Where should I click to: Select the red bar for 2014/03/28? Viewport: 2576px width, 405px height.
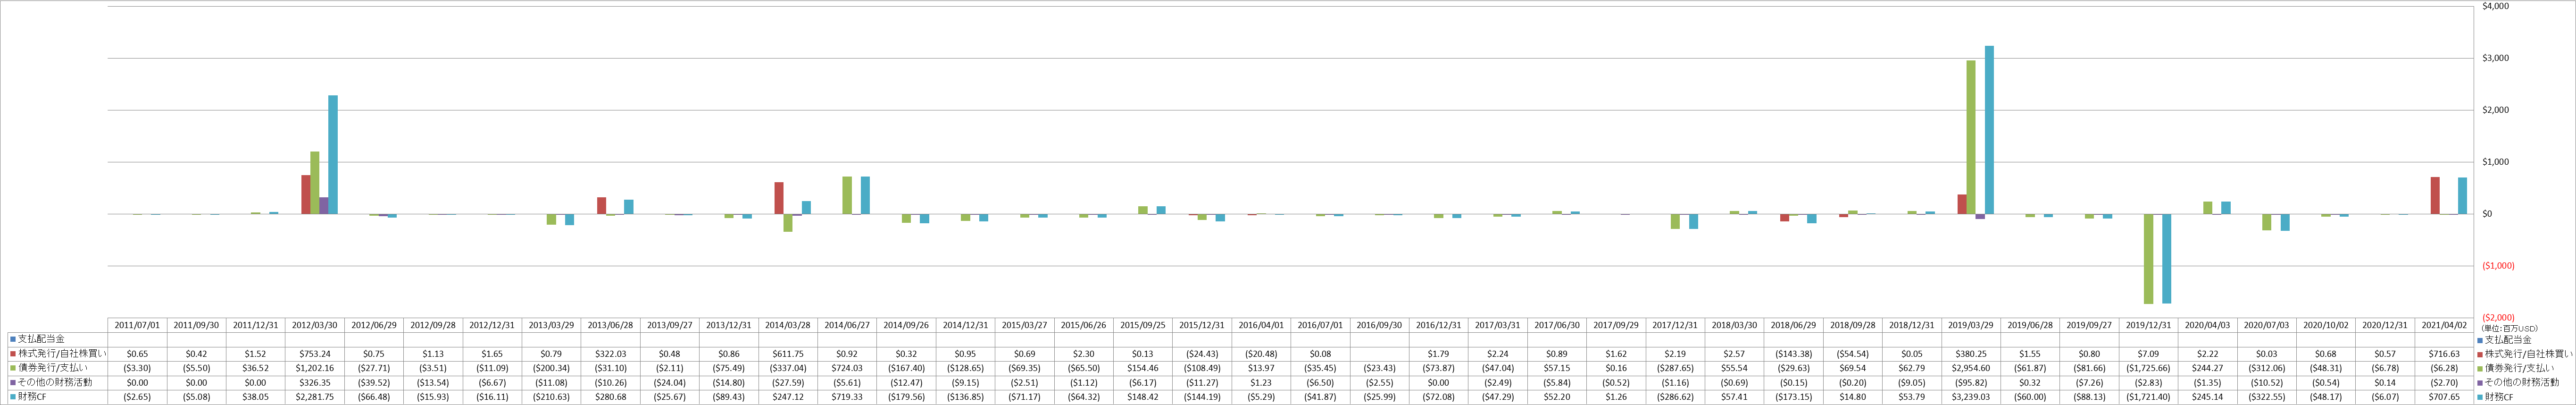(x=779, y=198)
